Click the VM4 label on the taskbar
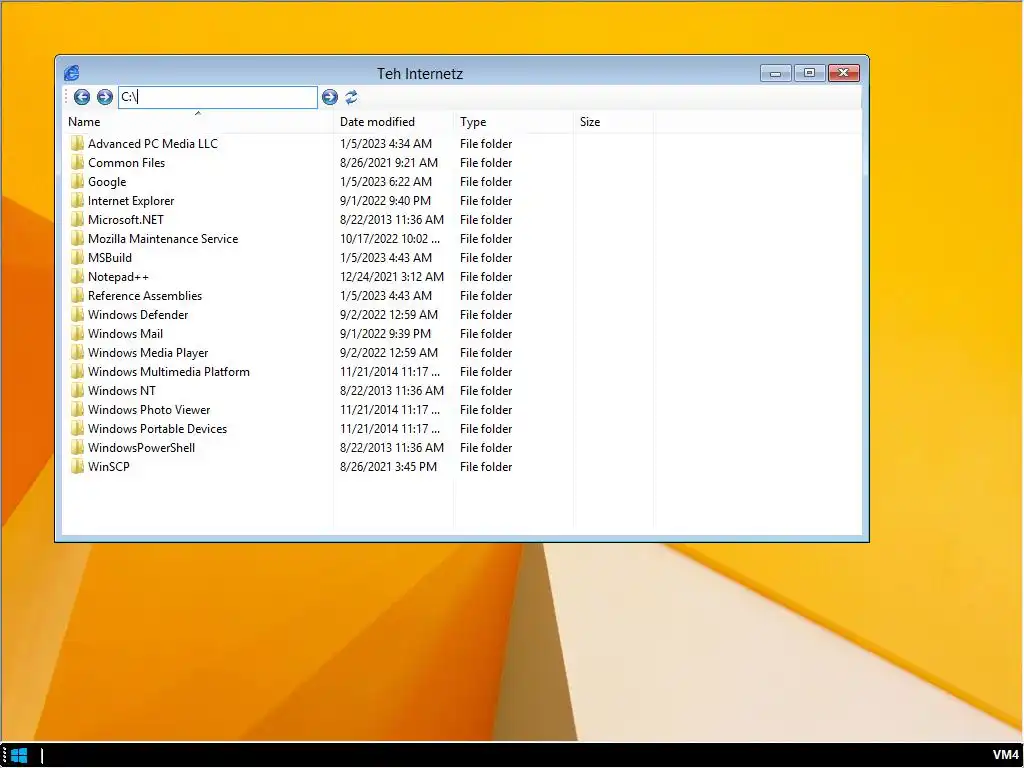This screenshot has height=768, width=1024. point(1006,755)
